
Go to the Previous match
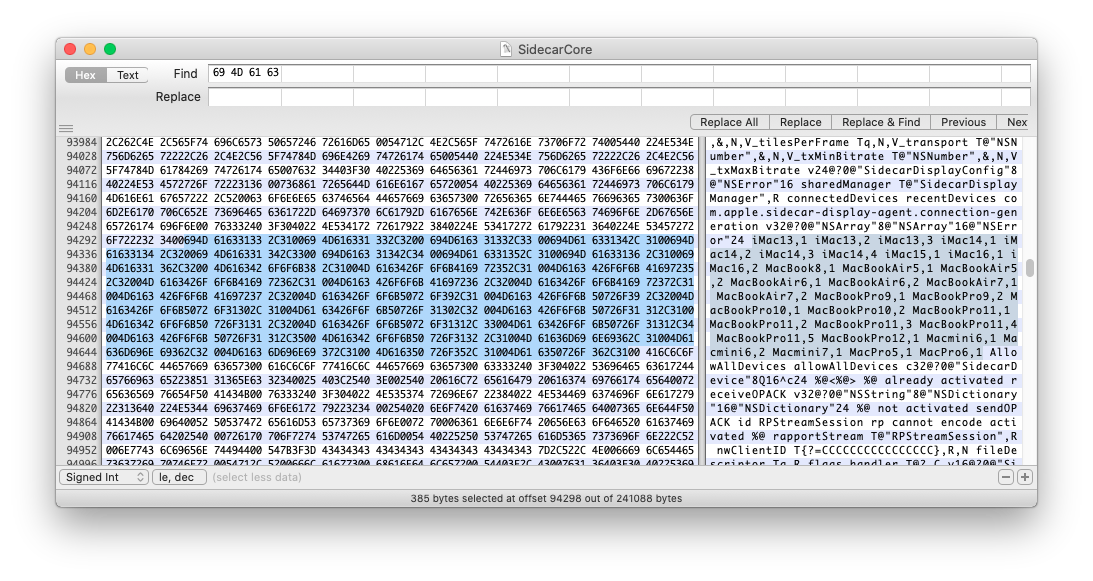point(963,122)
